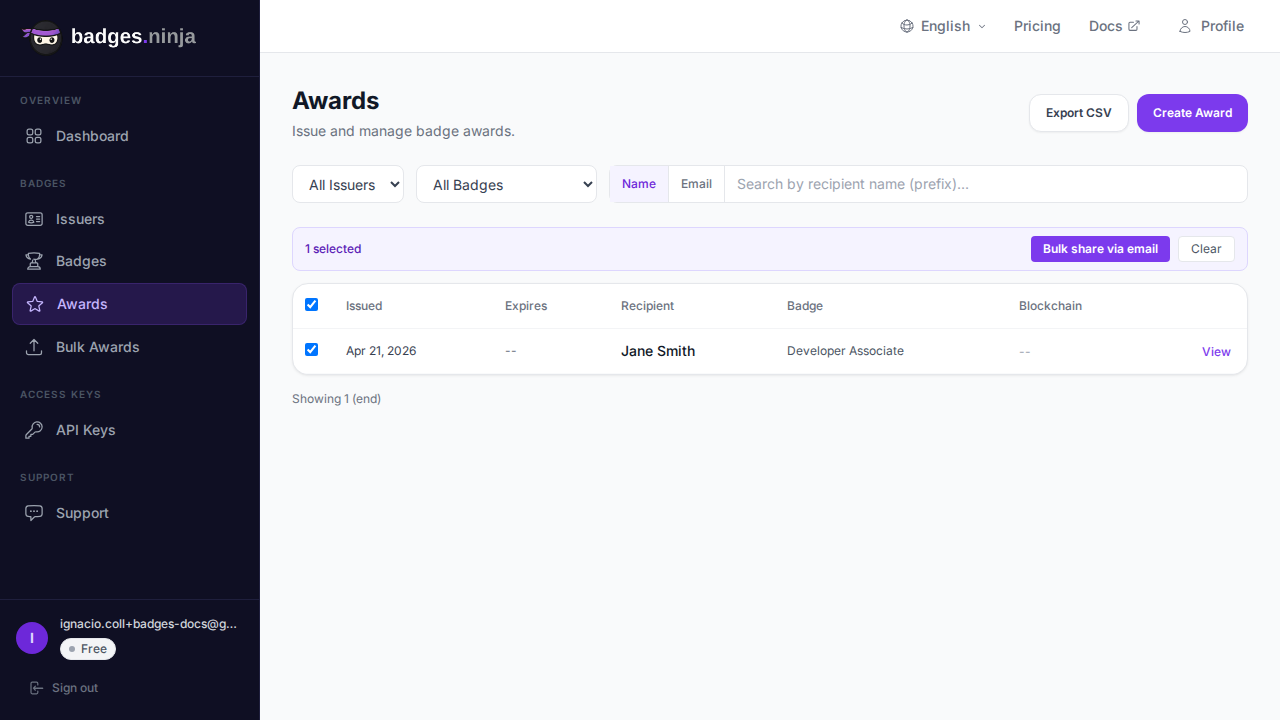Viewport: 1280px width, 720px height.
Task: Click Bulk share via email
Action: 1100,249
